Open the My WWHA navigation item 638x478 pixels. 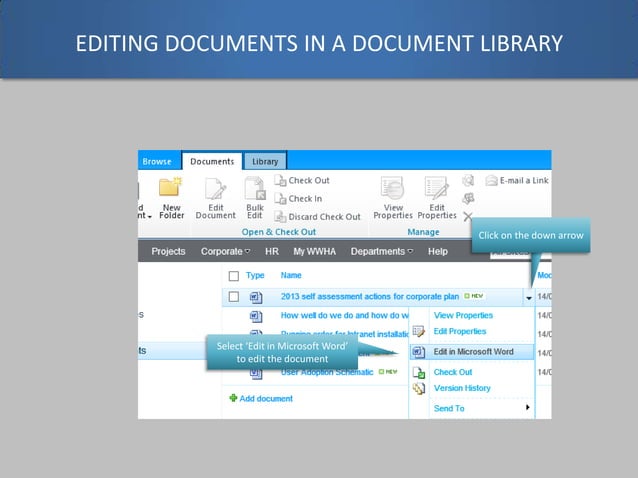click(x=315, y=251)
